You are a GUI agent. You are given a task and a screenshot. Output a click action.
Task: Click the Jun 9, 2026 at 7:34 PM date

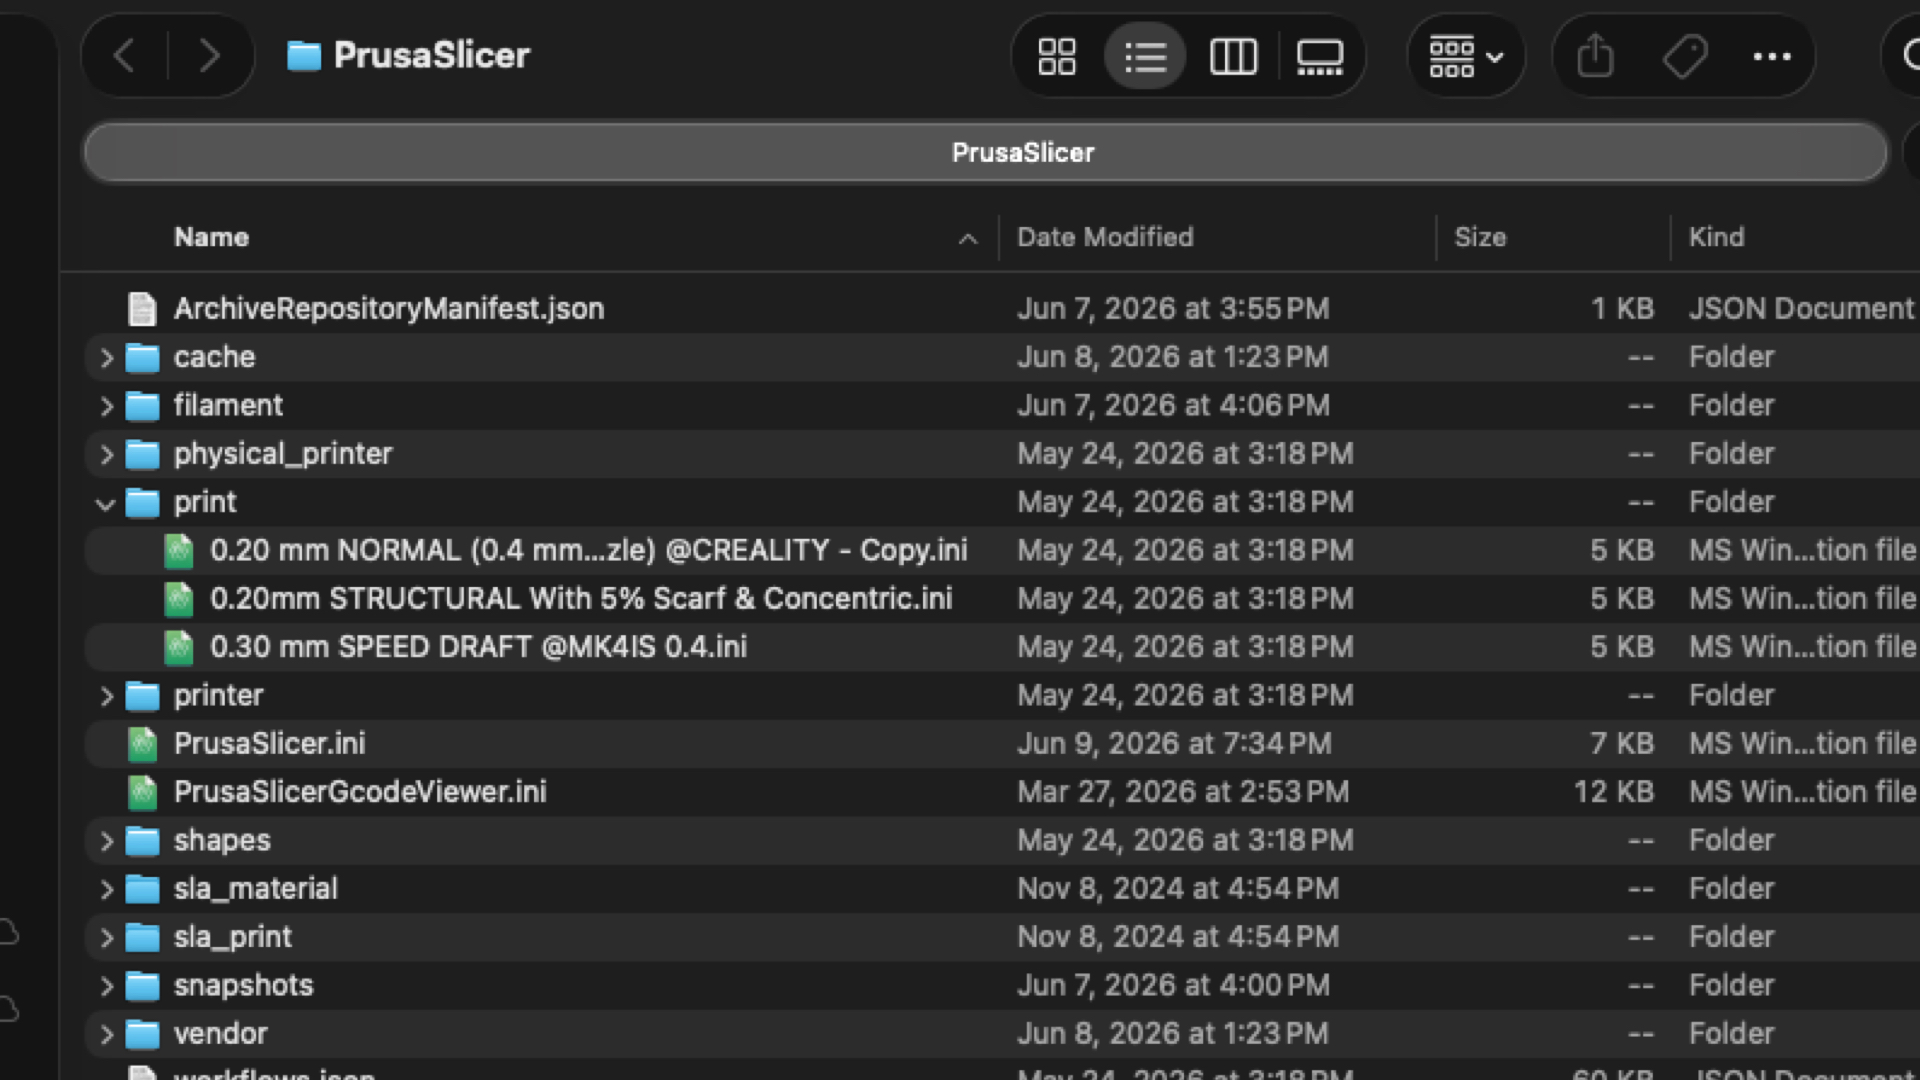point(1174,743)
